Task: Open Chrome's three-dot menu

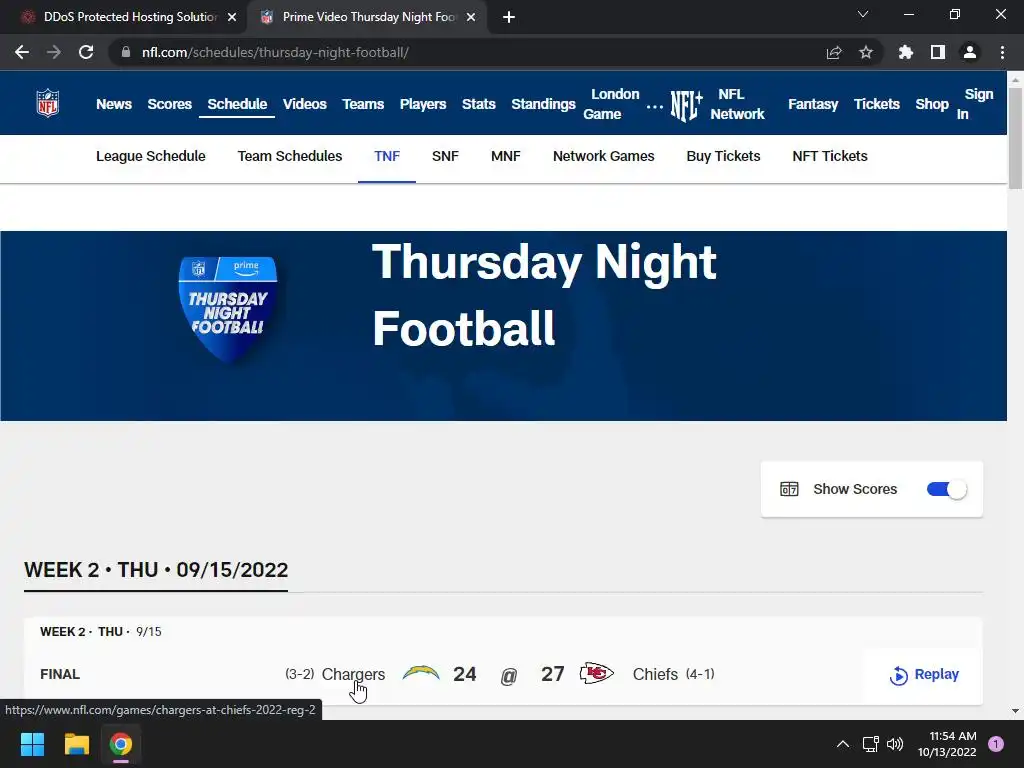Action: tap(1002, 52)
